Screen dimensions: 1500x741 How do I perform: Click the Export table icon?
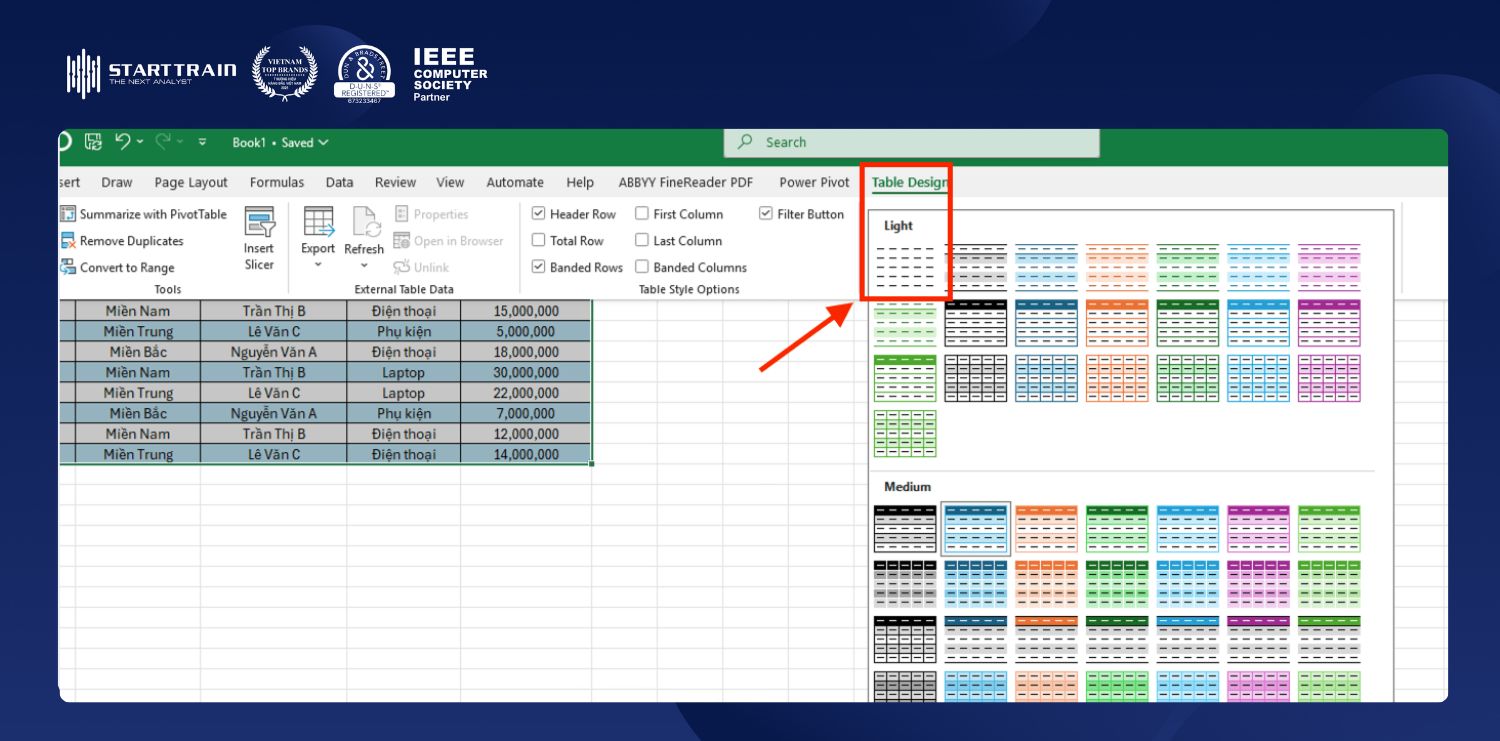(x=318, y=222)
